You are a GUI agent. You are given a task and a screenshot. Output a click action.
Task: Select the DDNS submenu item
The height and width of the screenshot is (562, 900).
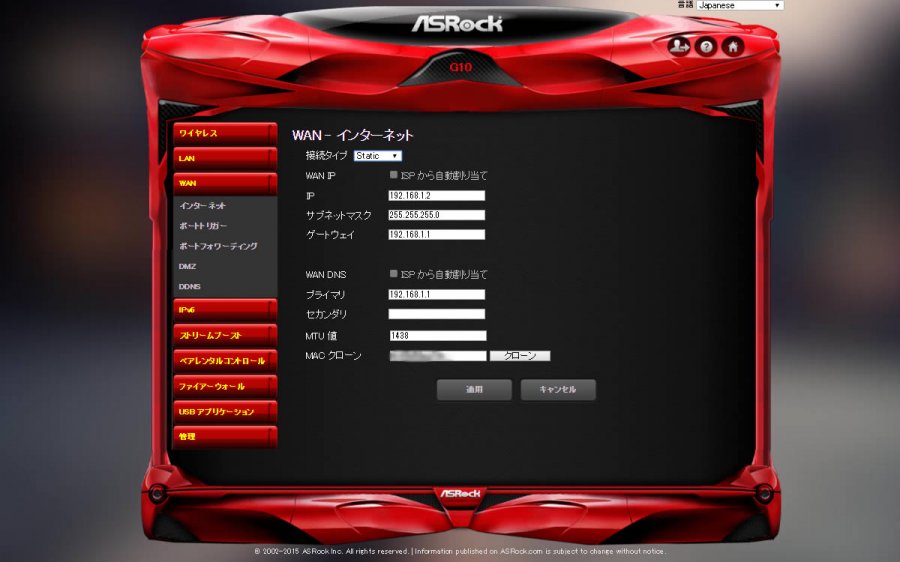(x=189, y=286)
